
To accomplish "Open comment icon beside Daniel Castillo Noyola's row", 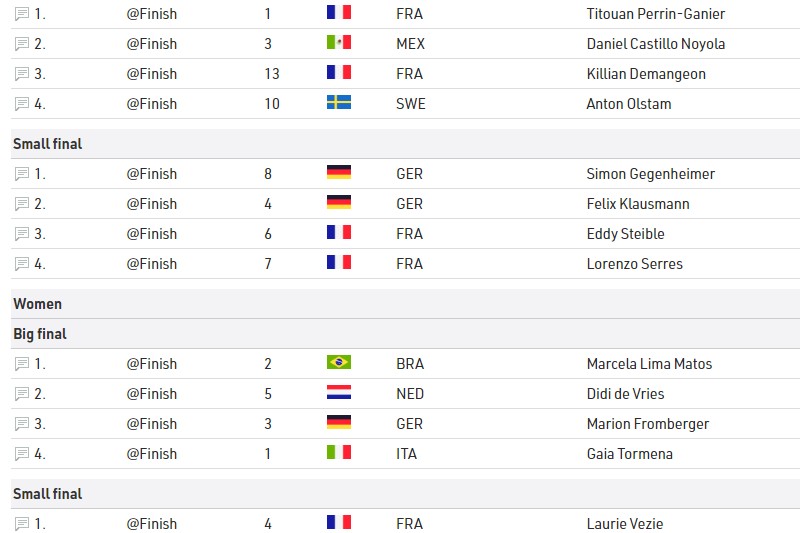I will pos(22,44).
